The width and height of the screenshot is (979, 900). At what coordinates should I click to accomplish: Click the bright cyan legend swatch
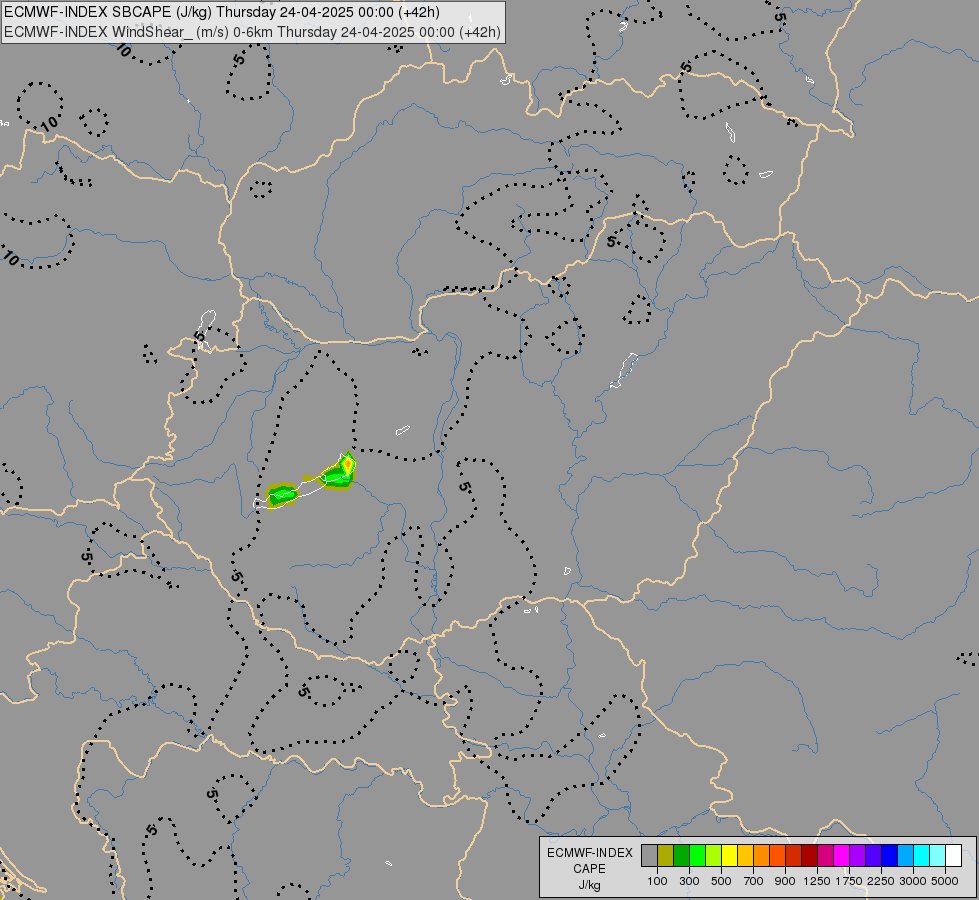(922, 856)
